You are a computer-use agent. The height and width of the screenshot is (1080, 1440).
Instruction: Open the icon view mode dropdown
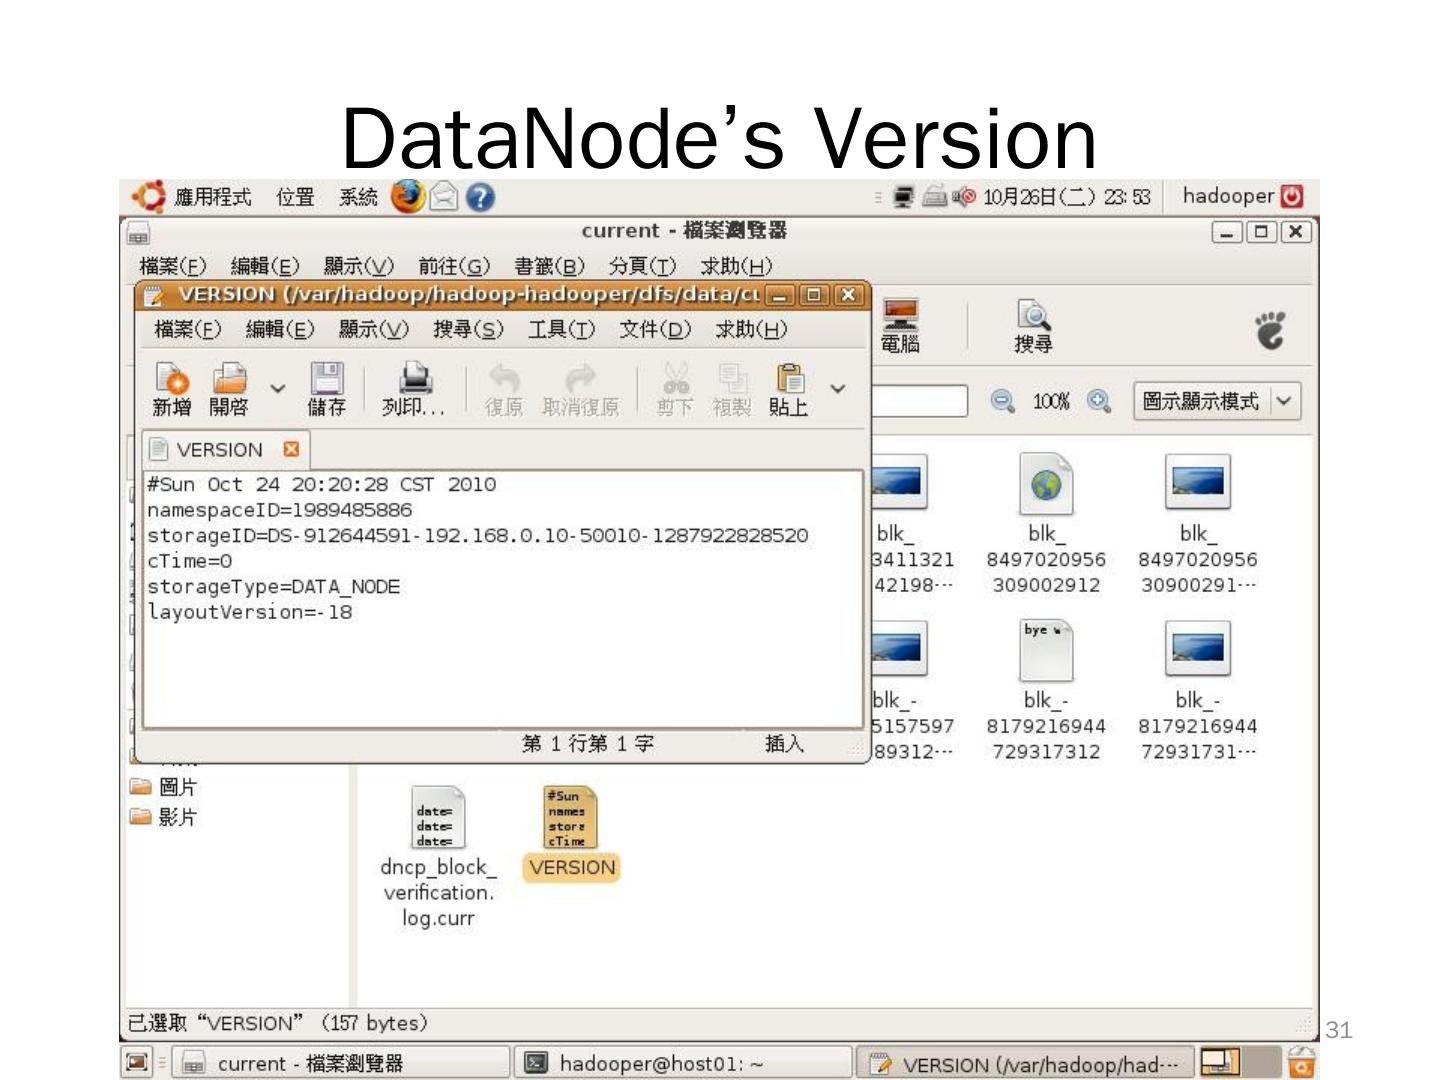1217,401
